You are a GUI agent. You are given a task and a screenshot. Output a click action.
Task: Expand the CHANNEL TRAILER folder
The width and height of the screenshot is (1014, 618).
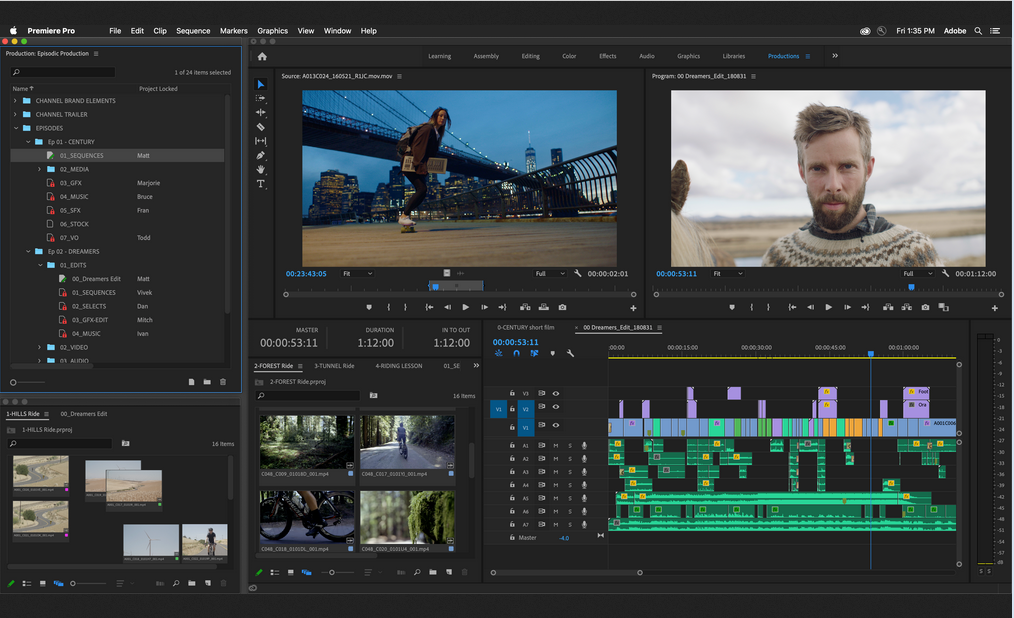pos(16,114)
